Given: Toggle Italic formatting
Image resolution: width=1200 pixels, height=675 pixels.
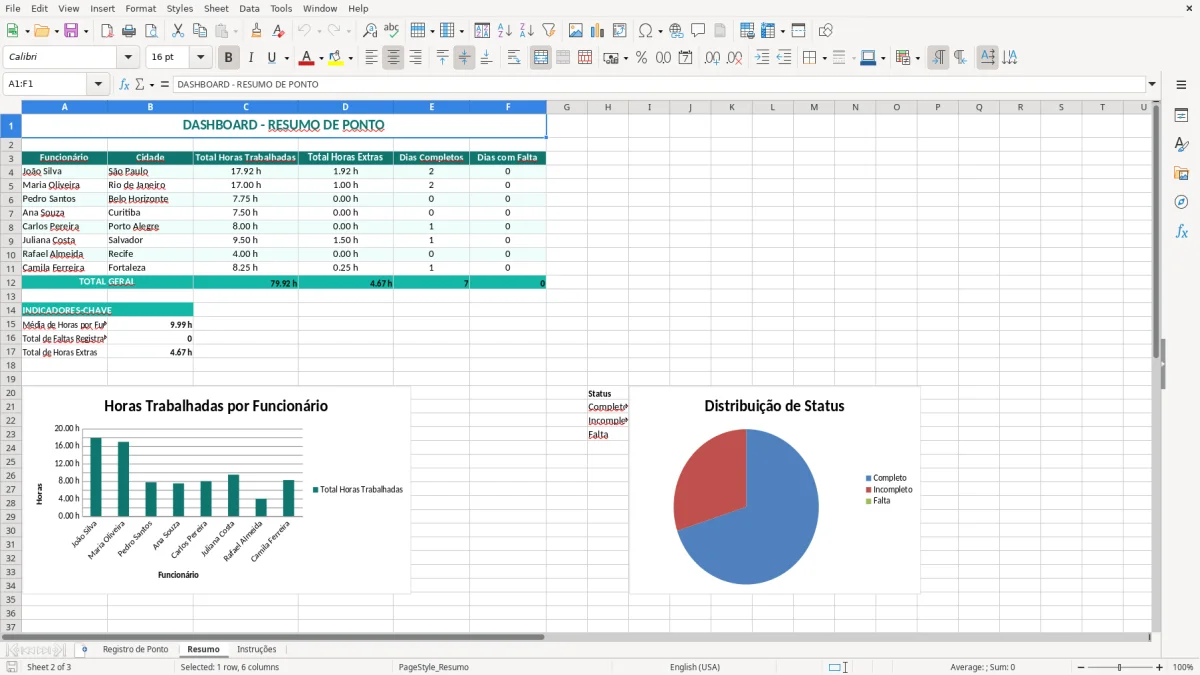Looking at the screenshot, I should (x=251, y=58).
